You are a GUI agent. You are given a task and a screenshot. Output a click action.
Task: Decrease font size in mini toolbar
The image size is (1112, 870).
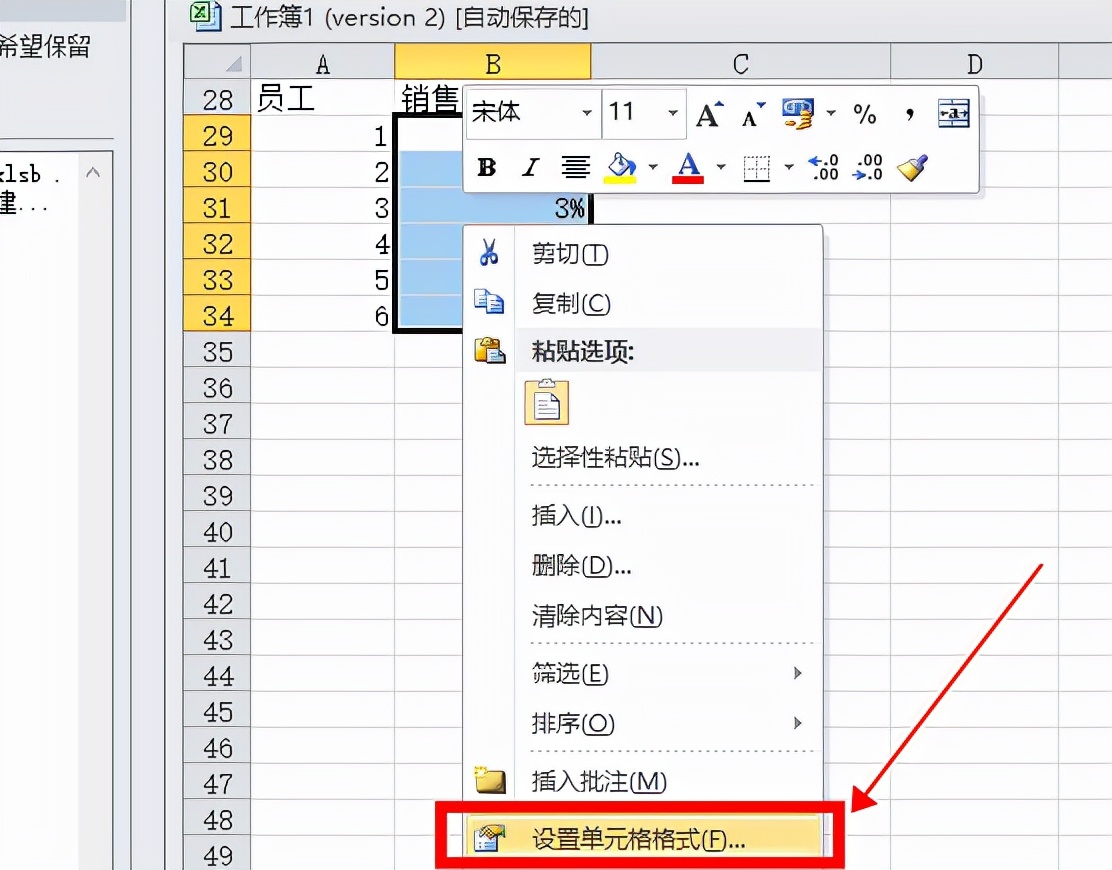(x=753, y=113)
